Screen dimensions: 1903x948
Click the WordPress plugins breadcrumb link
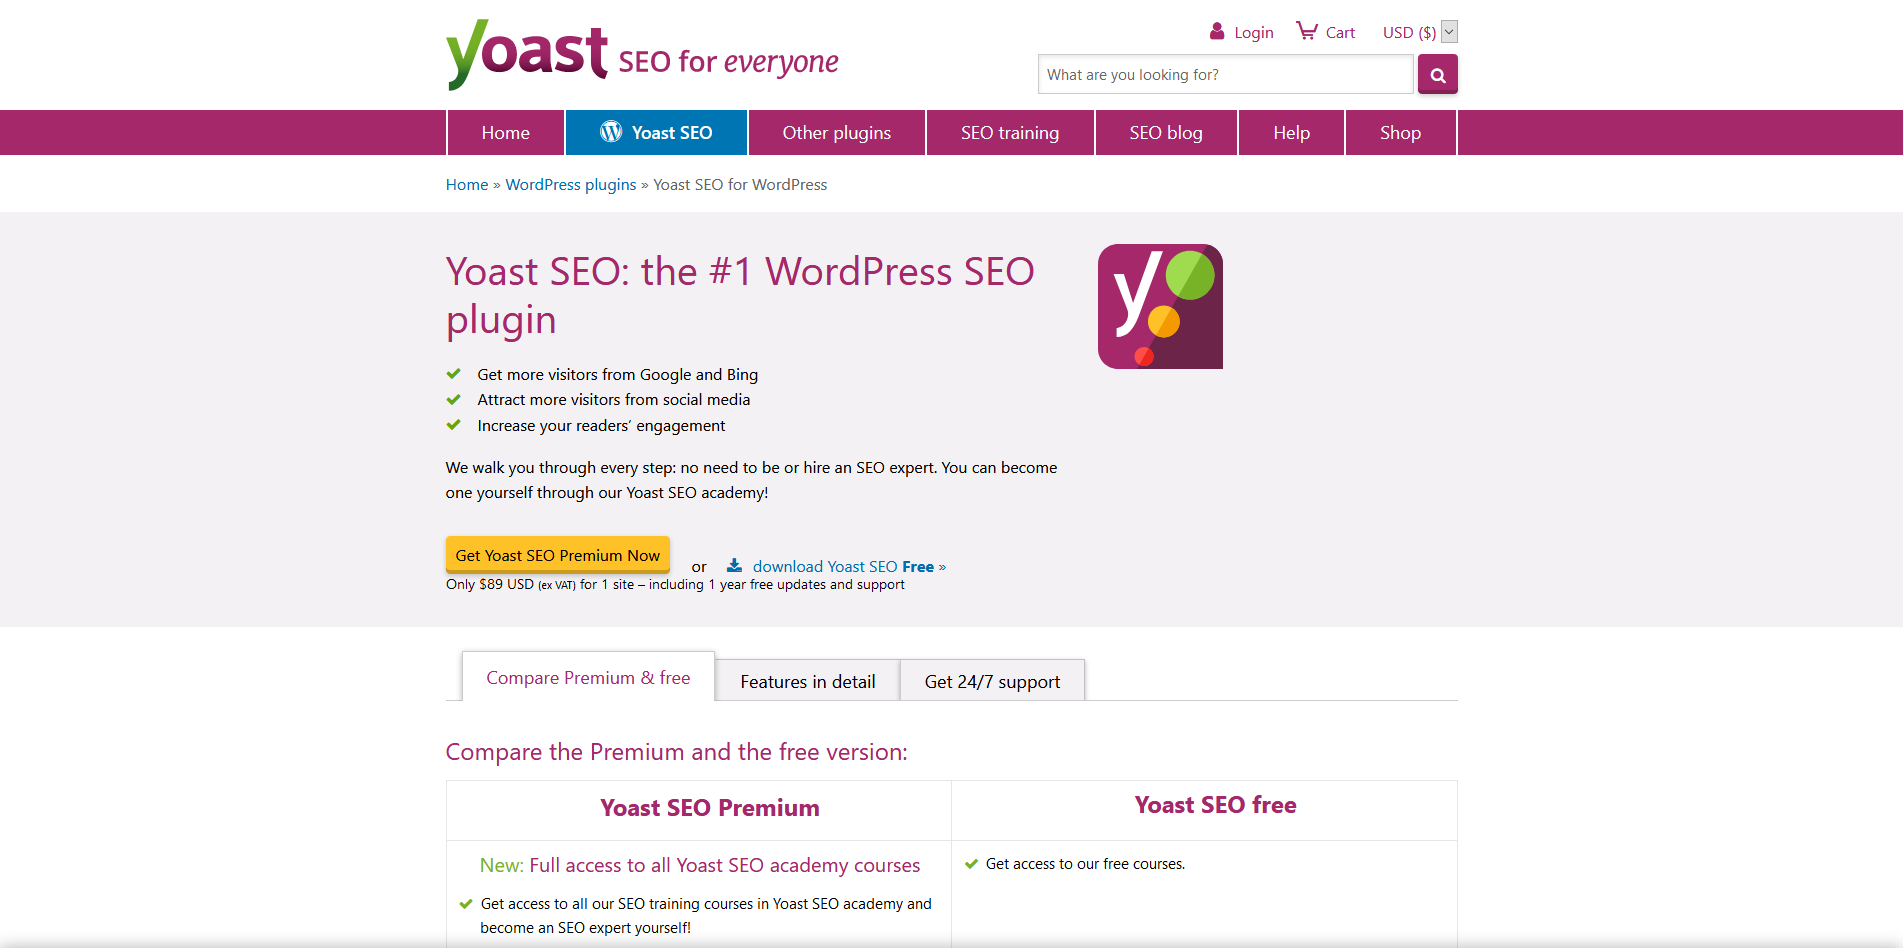click(571, 185)
